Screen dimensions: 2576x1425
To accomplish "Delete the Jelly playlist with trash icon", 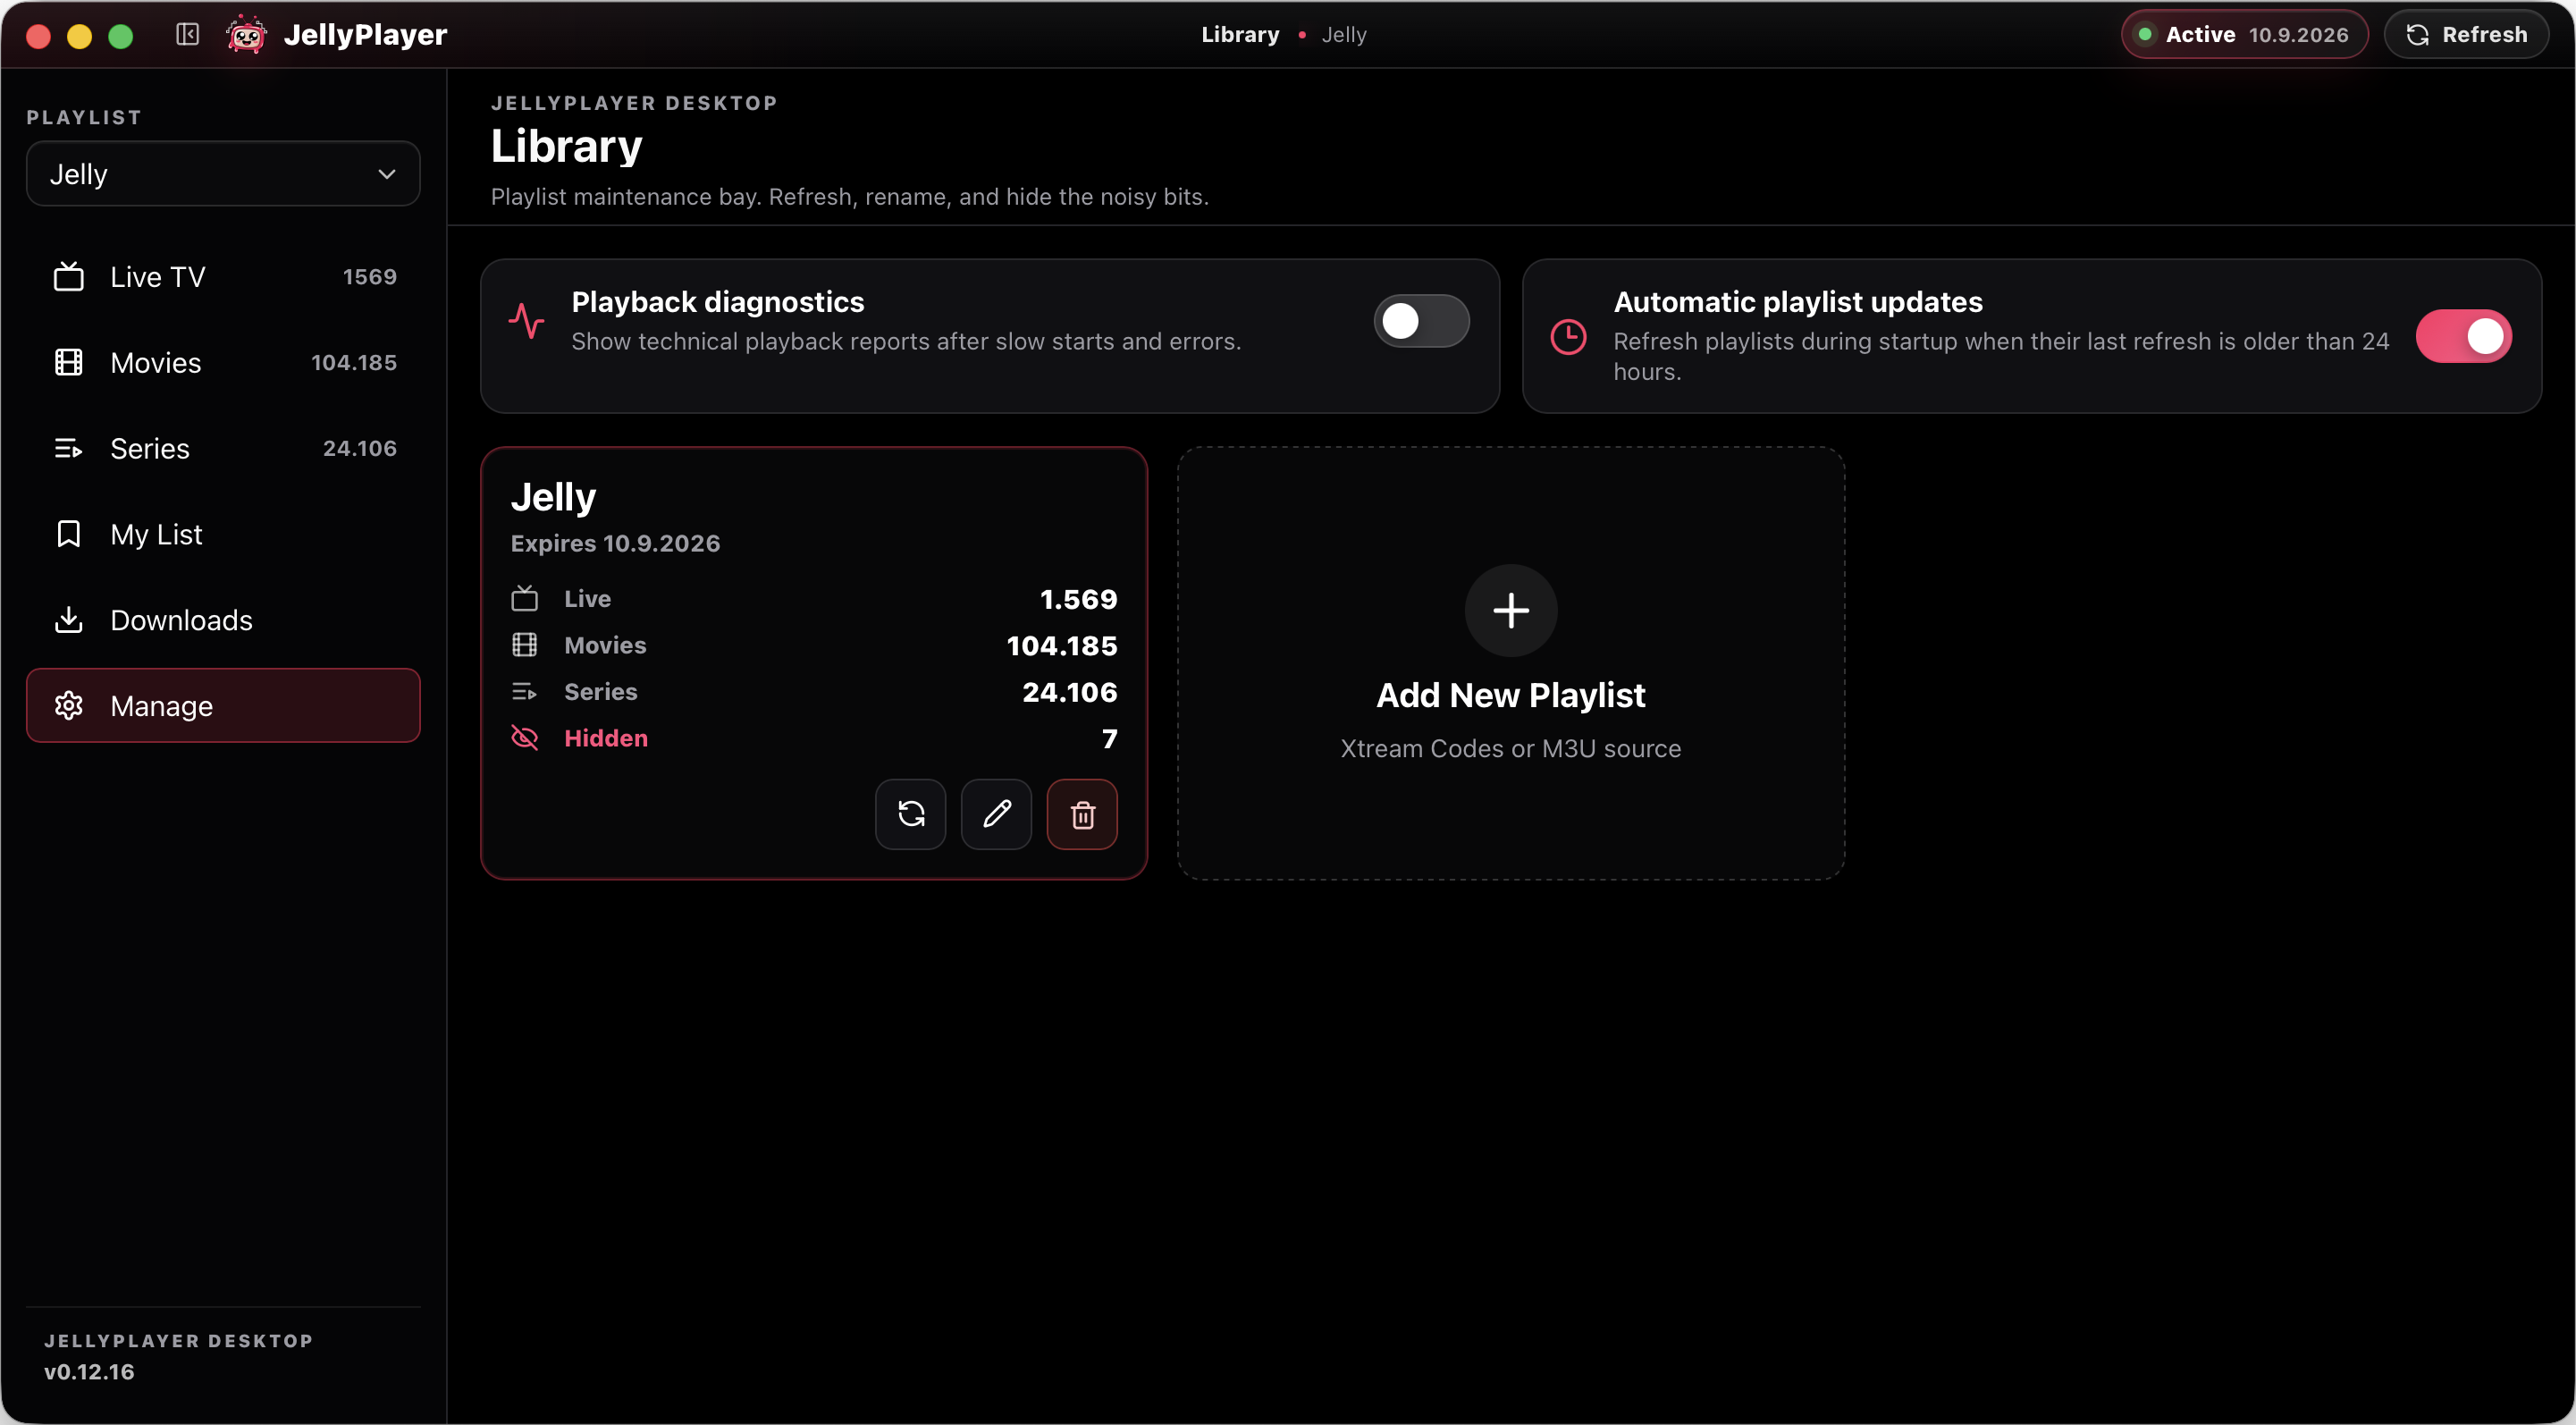I will click(1082, 814).
